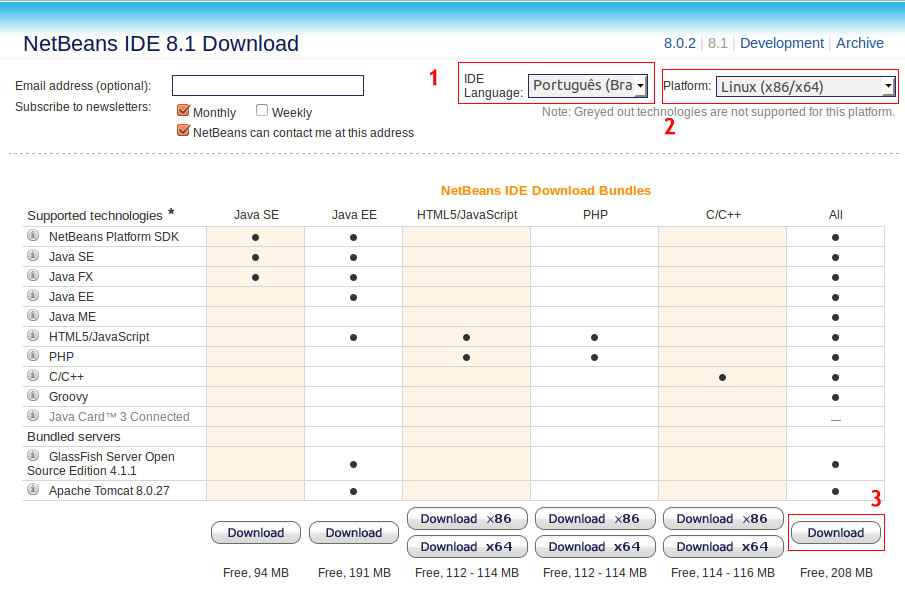Uncheck the Monthly newsletter checkbox
Image resolution: width=905 pixels, height=599 pixels.
(x=184, y=110)
